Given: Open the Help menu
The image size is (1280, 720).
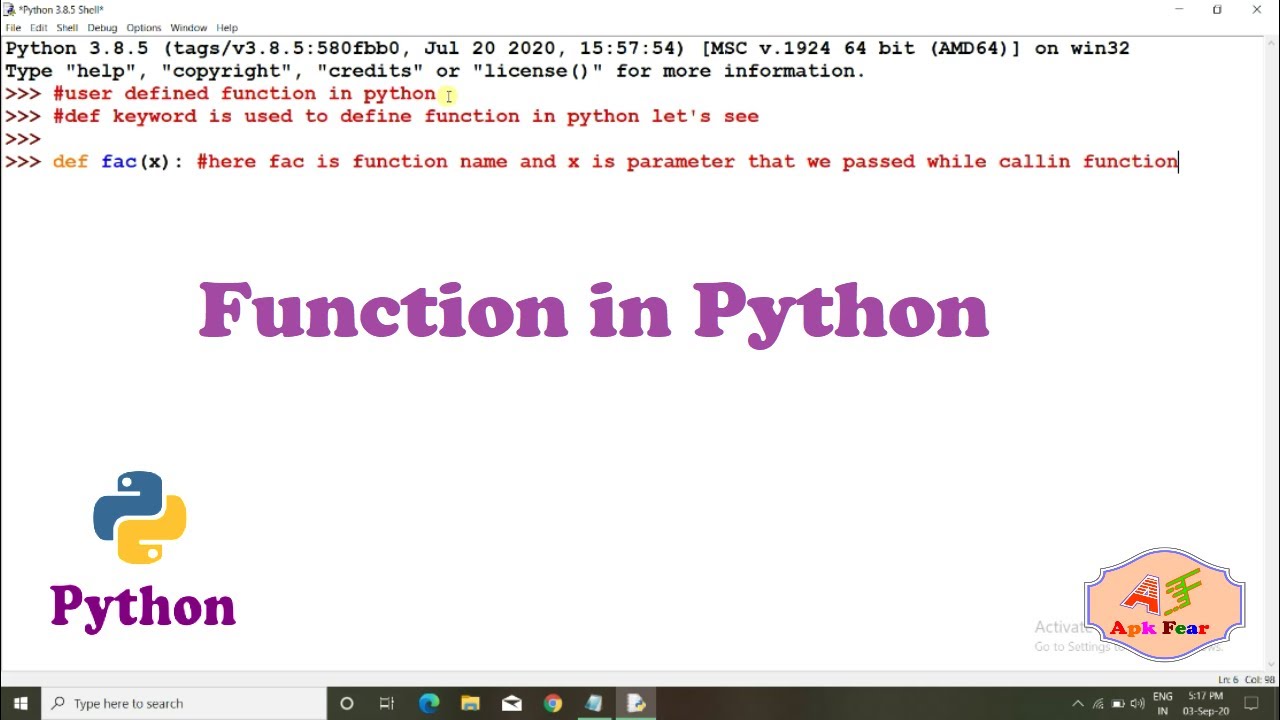Looking at the screenshot, I should click(x=227, y=28).
